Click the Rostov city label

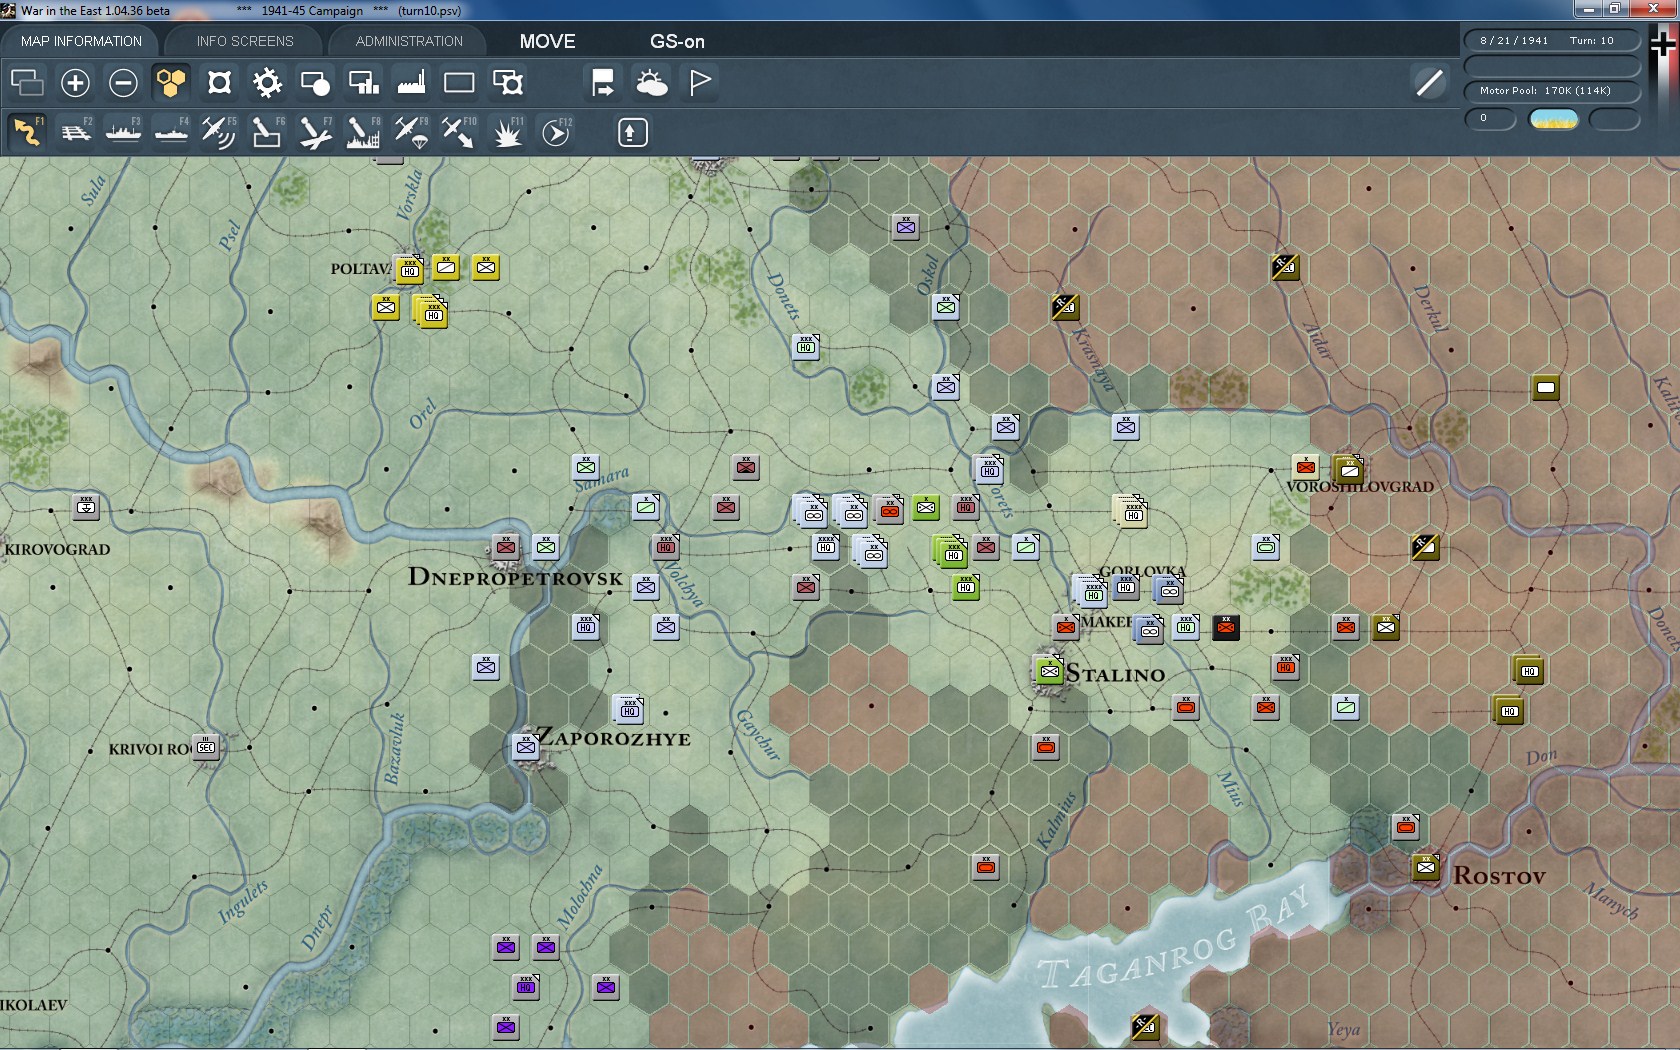pos(1499,876)
